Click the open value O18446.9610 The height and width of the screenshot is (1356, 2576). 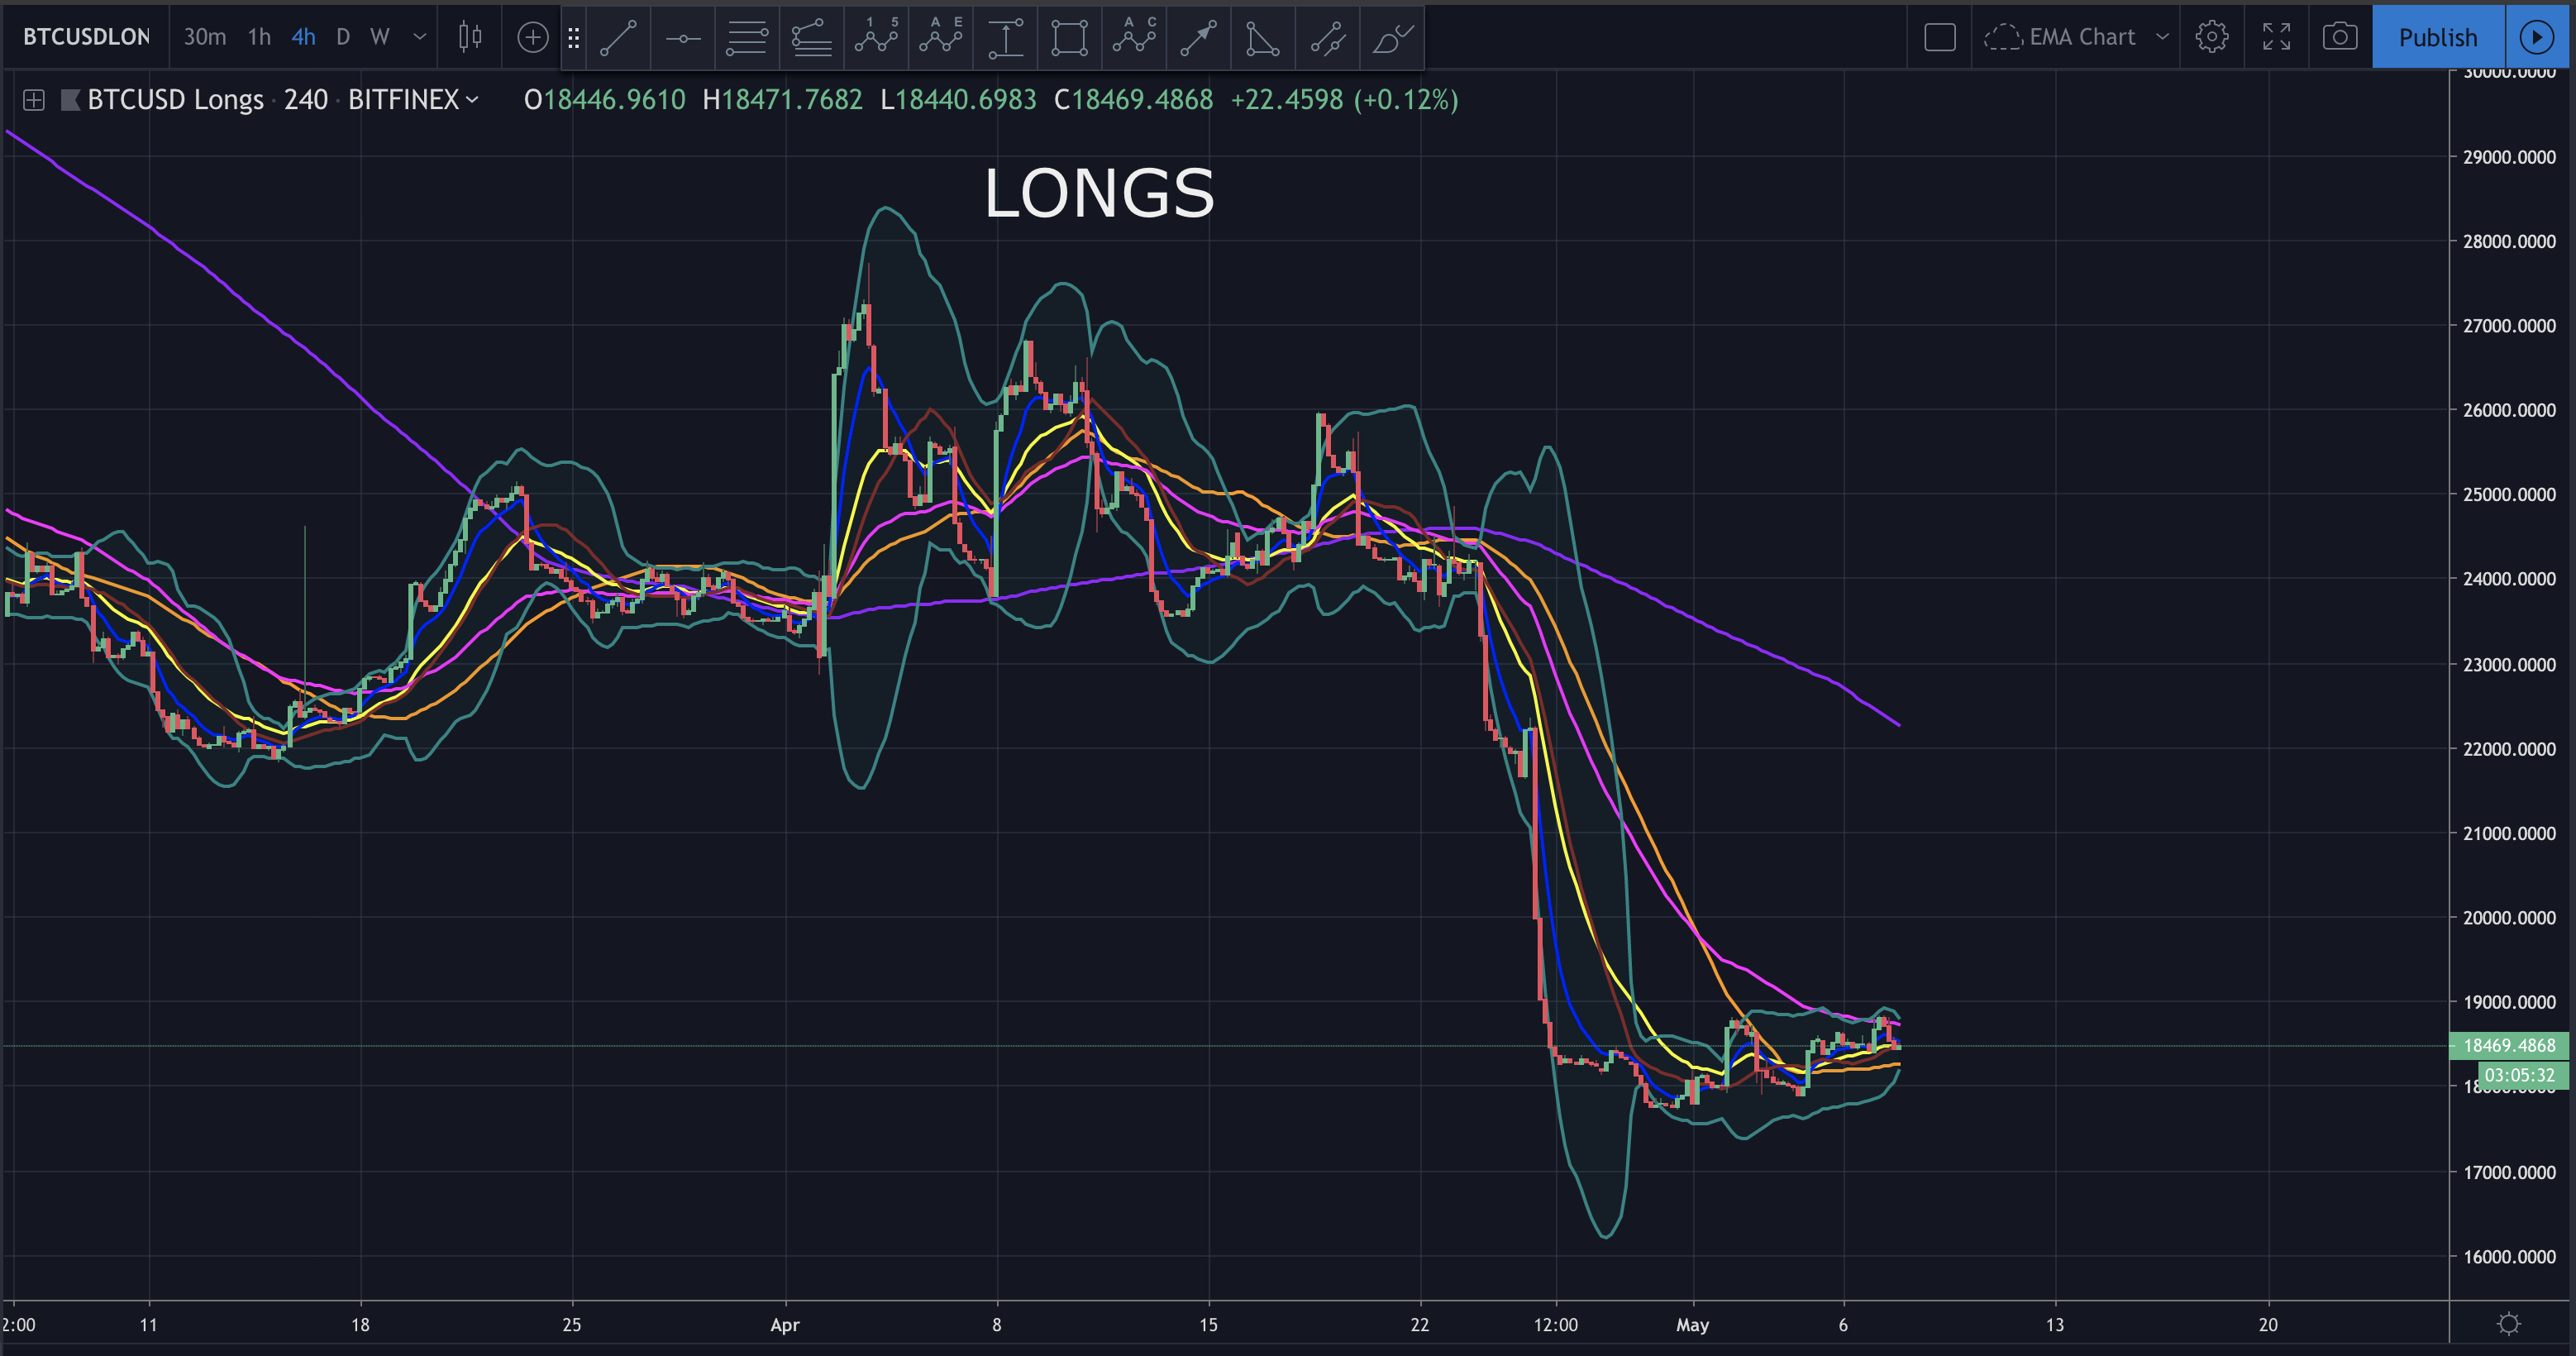[605, 100]
